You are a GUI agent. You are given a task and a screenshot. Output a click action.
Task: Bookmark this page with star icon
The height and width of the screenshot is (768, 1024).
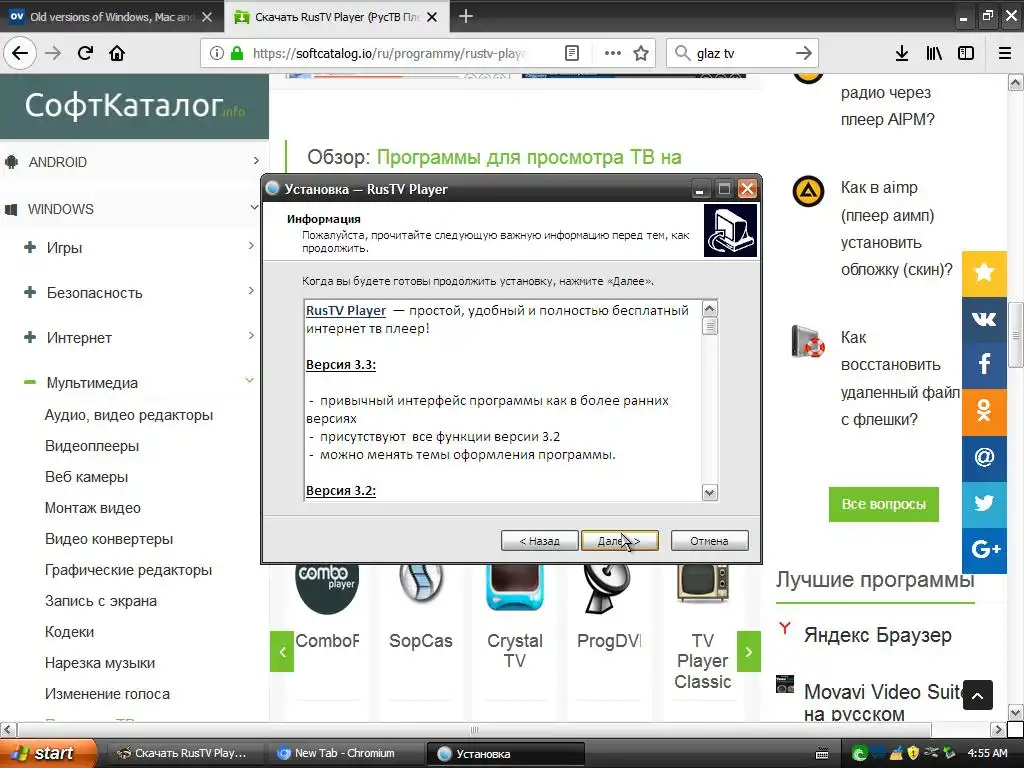point(641,53)
